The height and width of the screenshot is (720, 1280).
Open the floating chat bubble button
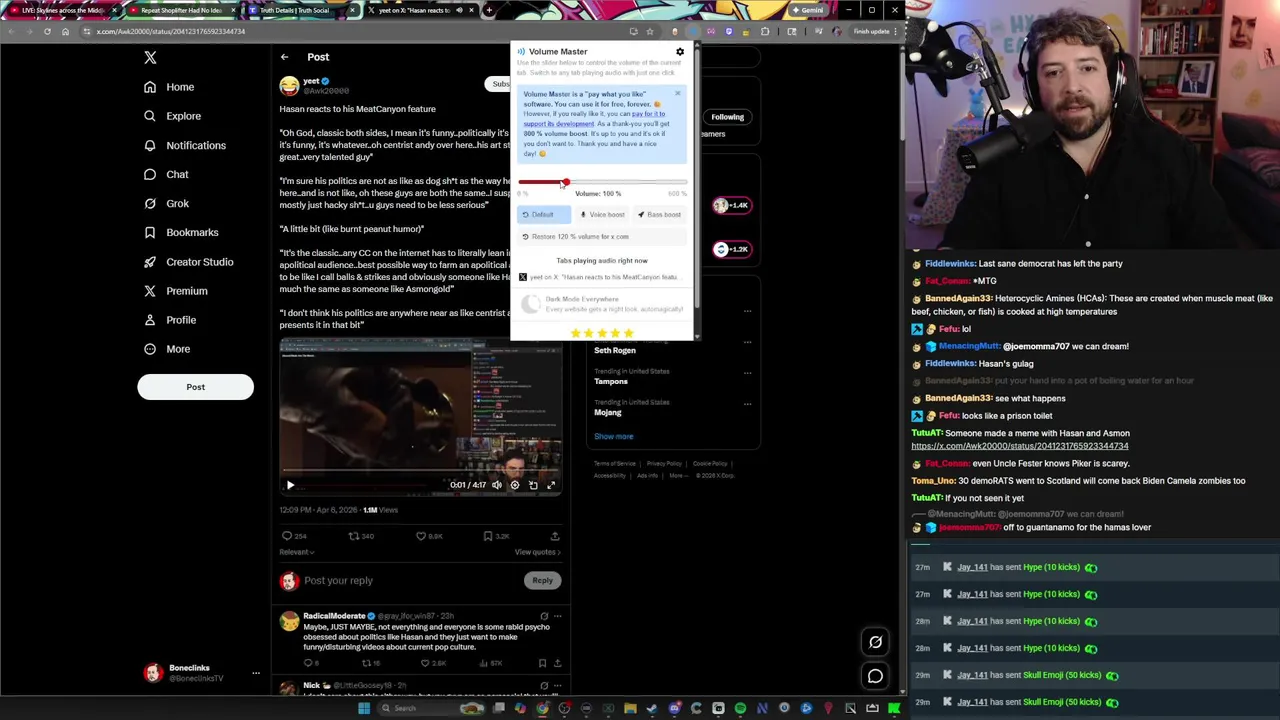[875, 677]
